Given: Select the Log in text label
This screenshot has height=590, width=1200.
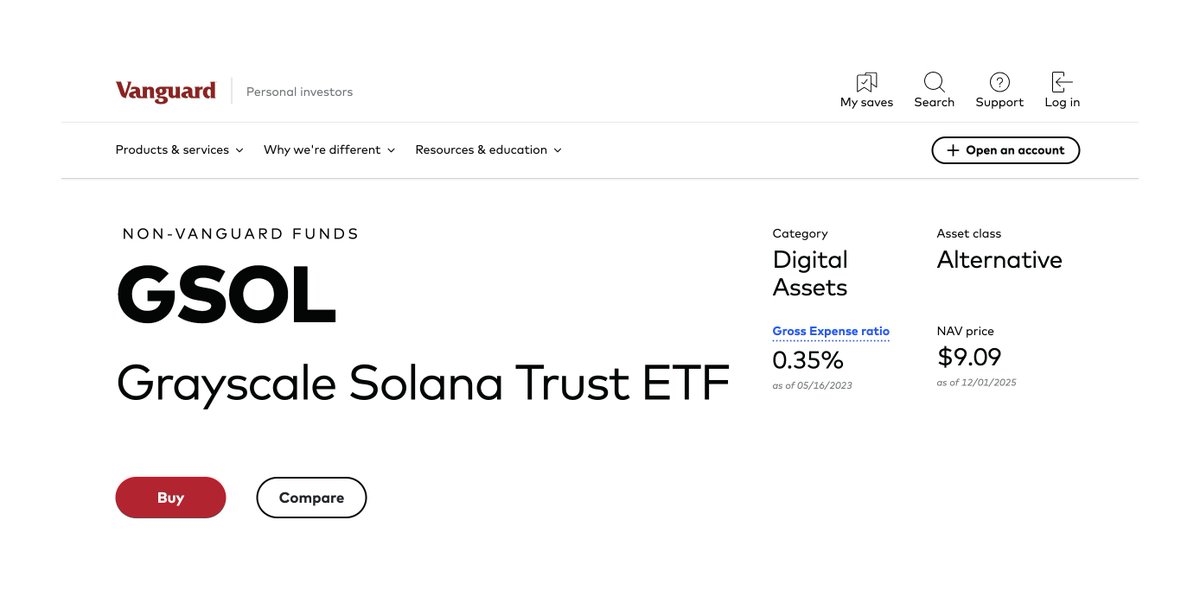Looking at the screenshot, I should pos(1062,102).
